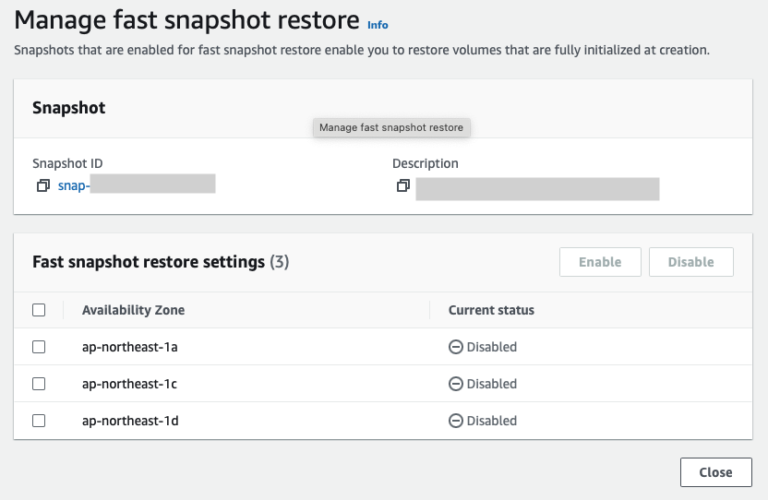Copy the Snapshot ID with copy icon

coord(43,186)
